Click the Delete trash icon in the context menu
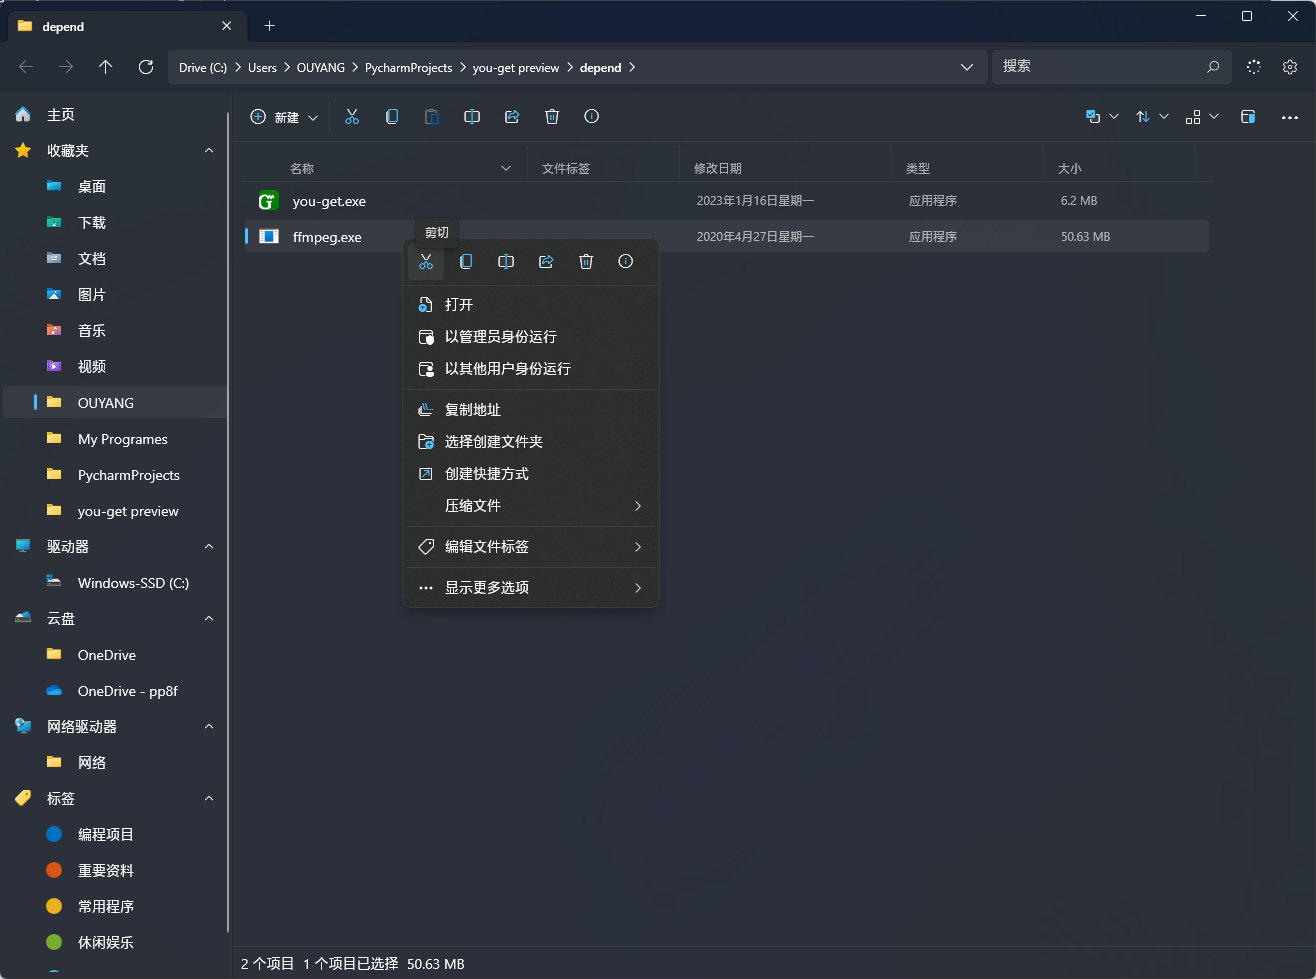This screenshot has height=979, width=1316. pos(586,262)
